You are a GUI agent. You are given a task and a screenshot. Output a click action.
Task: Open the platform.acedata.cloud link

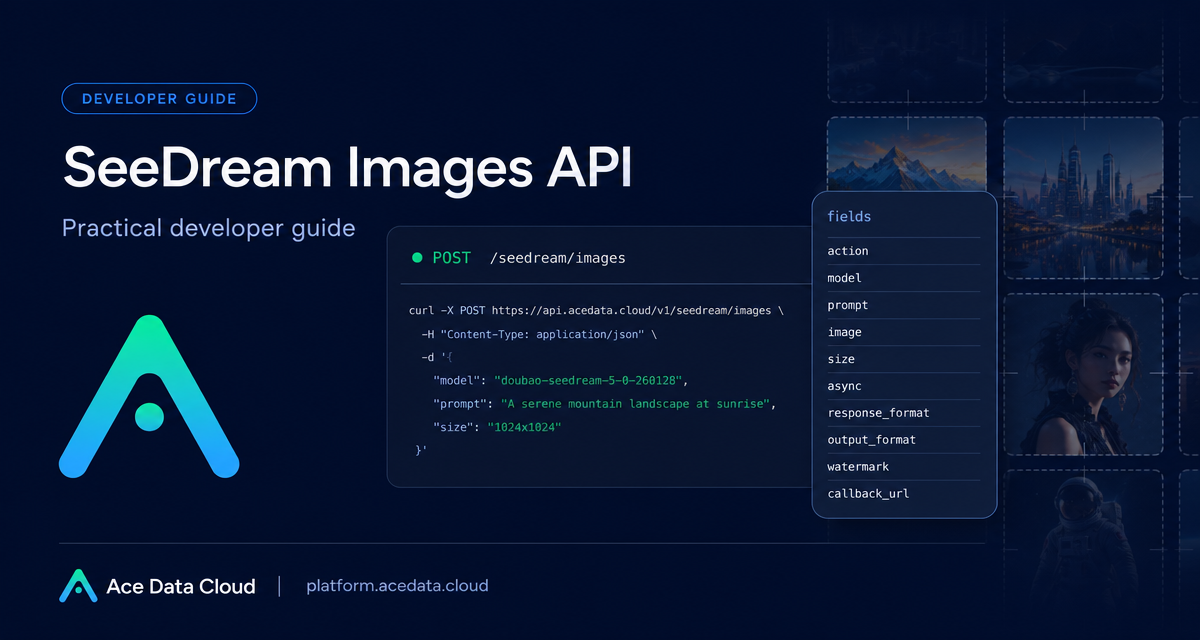point(397,585)
